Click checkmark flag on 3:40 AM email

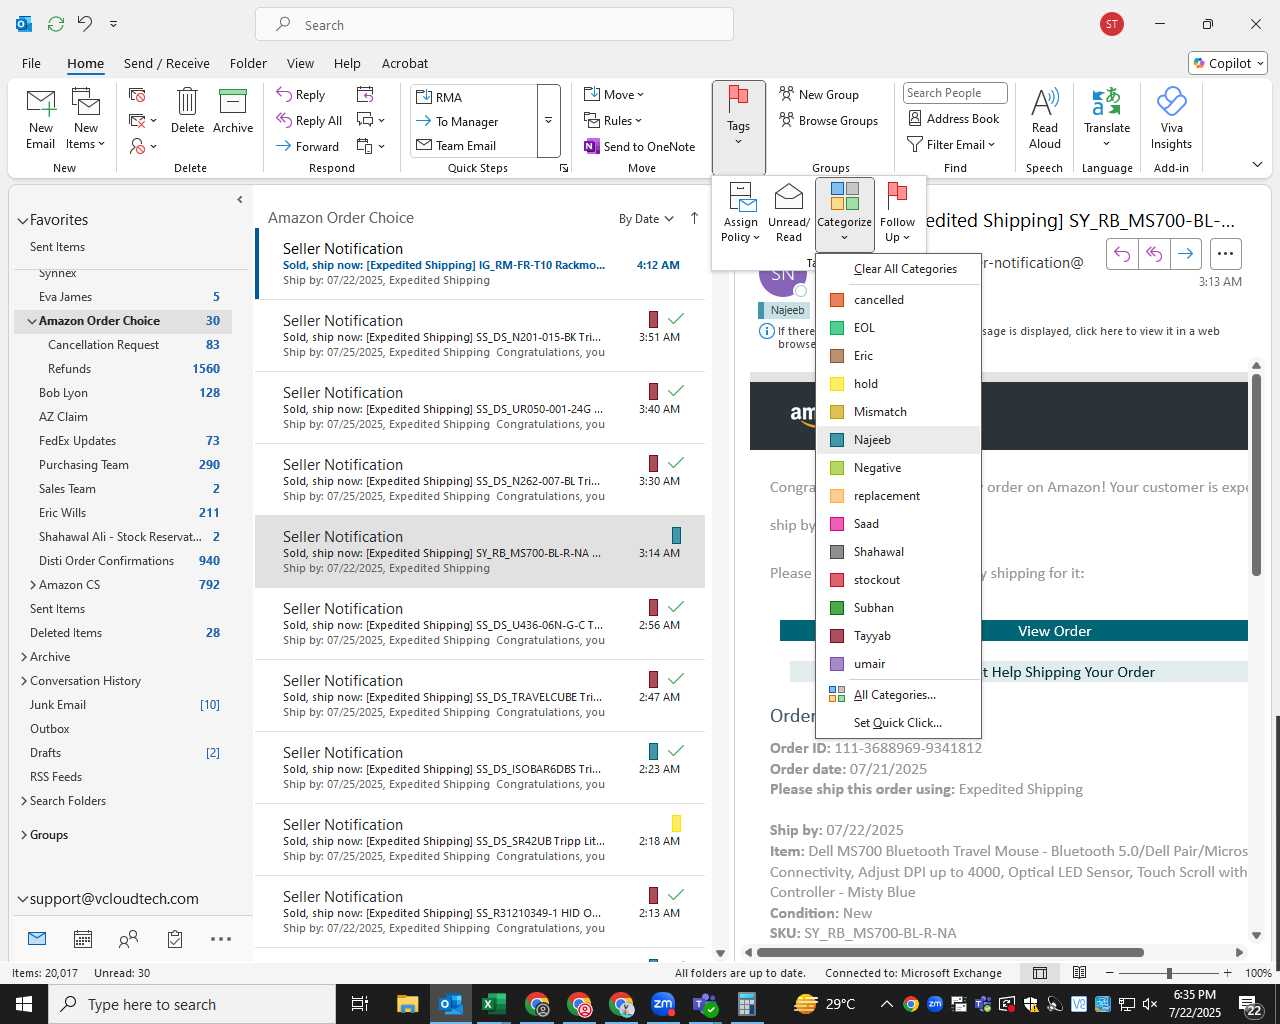pyautogui.click(x=676, y=391)
